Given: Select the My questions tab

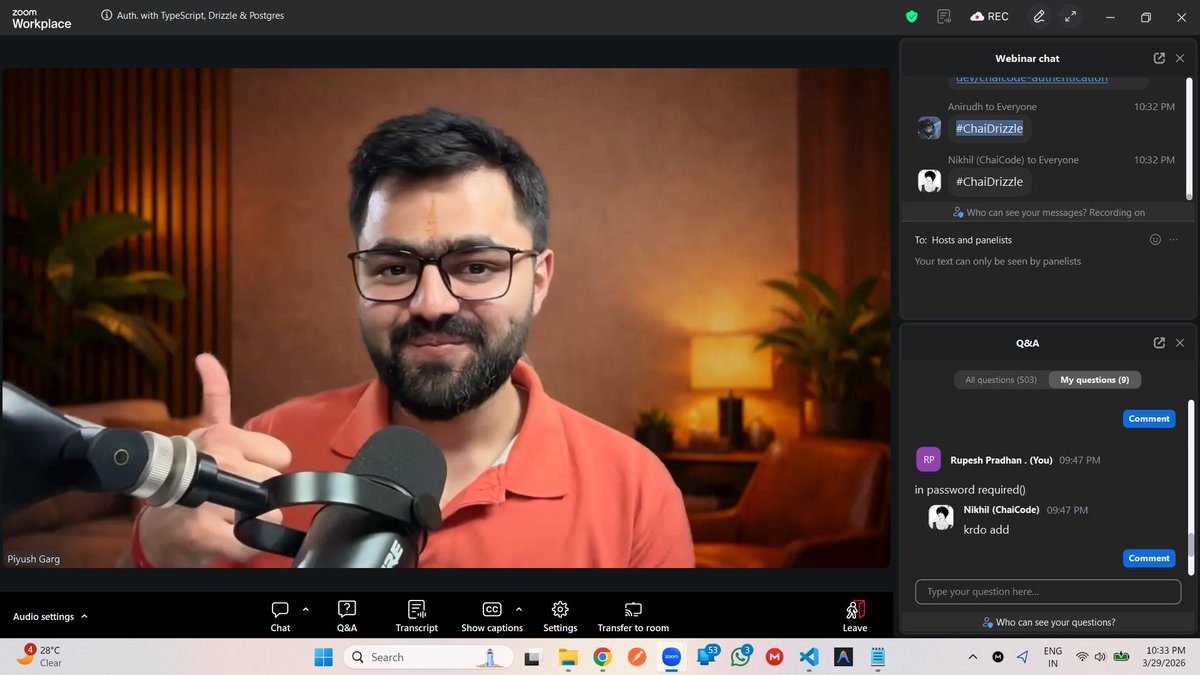Looking at the screenshot, I should (1095, 380).
